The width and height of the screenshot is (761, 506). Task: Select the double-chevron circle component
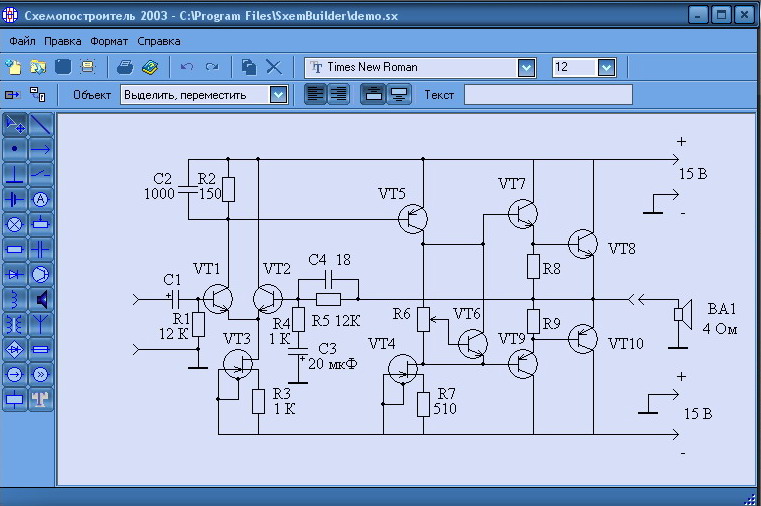41,375
